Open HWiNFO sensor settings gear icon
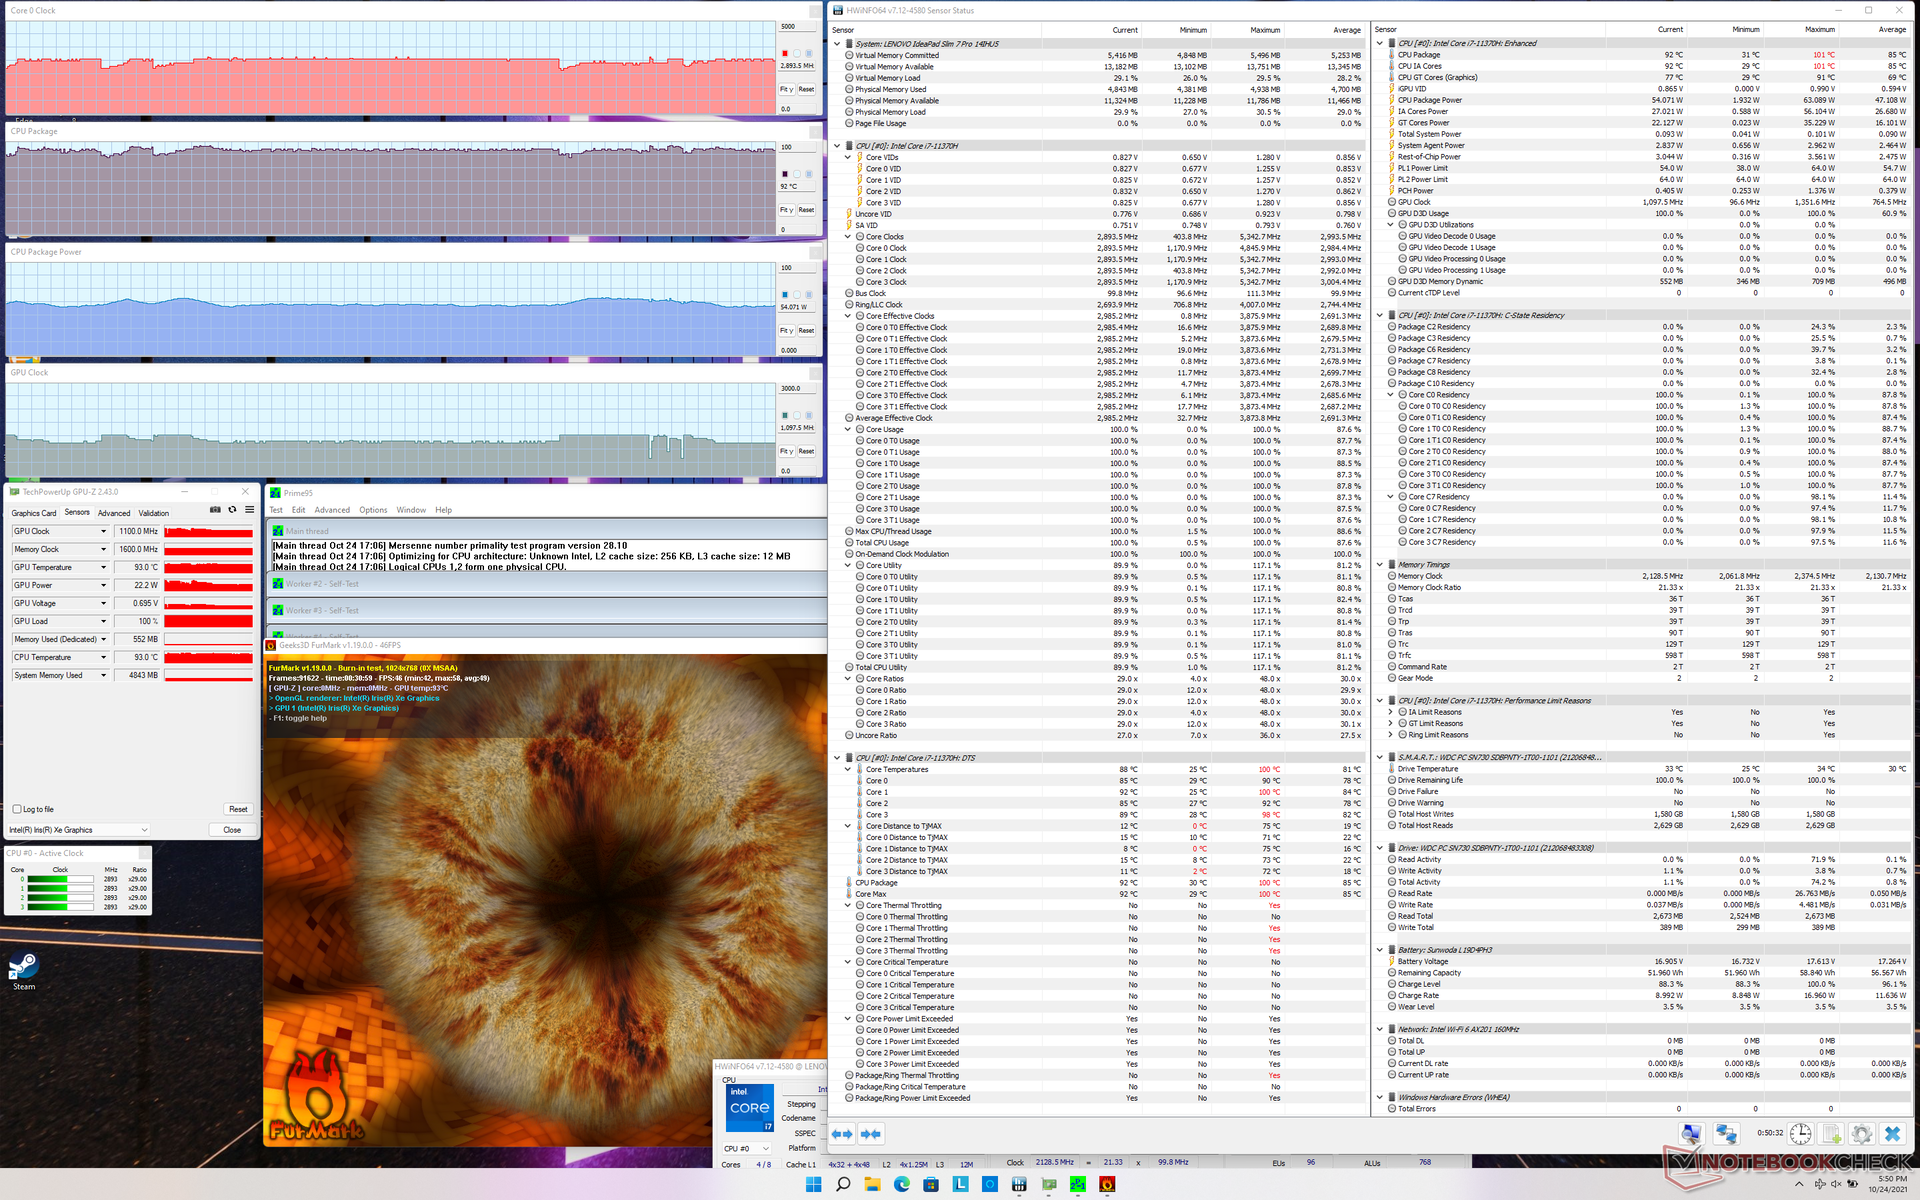This screenshot has height=1200, width=1920. coord(1861,1134)
